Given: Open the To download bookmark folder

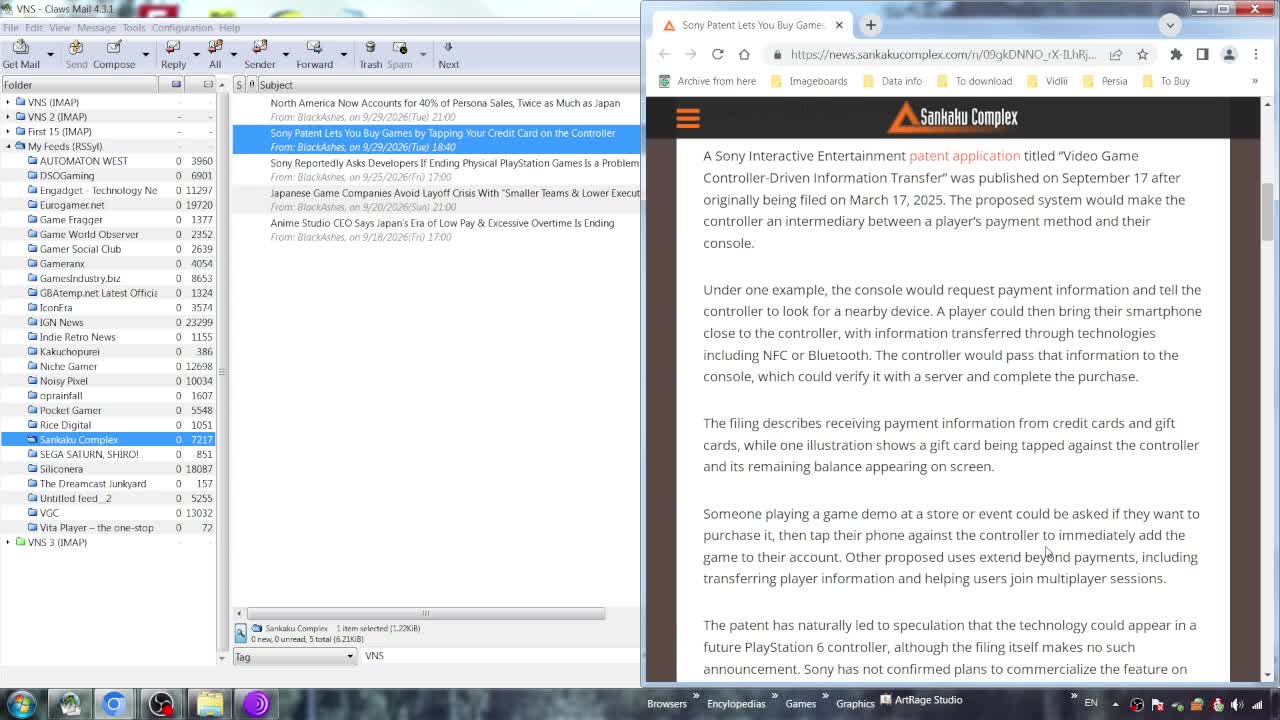Looking at the screenshot, I should click(973, 81).
